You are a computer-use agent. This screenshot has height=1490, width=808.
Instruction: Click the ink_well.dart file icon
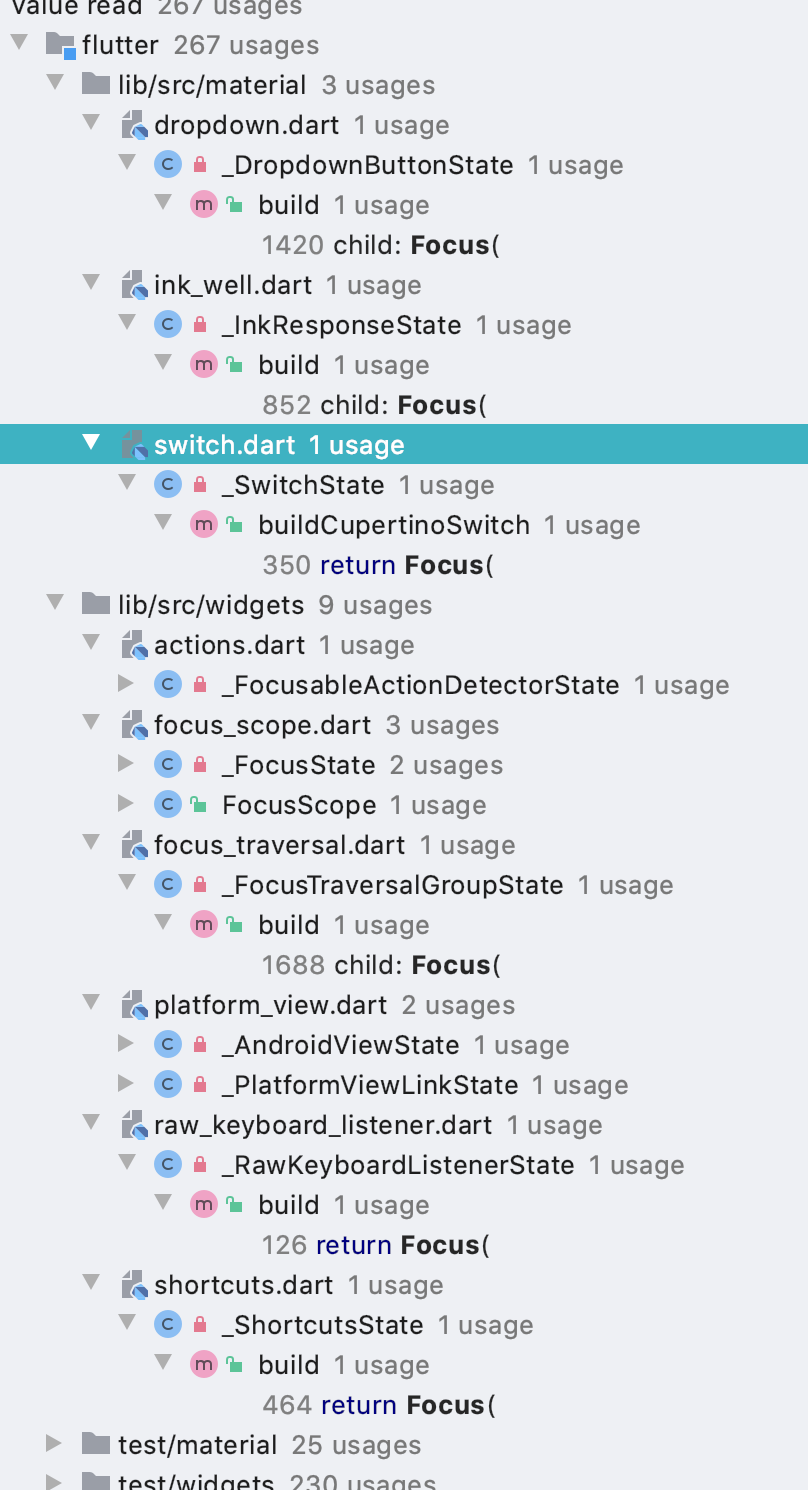tap(132, 284)
